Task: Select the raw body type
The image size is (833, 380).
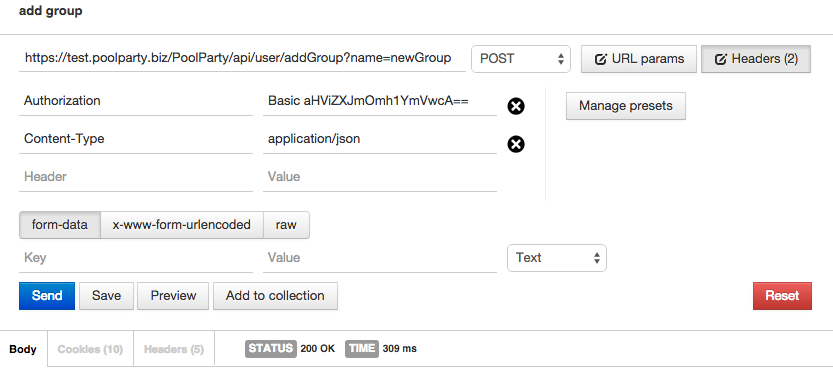Action: coord(286,225)
